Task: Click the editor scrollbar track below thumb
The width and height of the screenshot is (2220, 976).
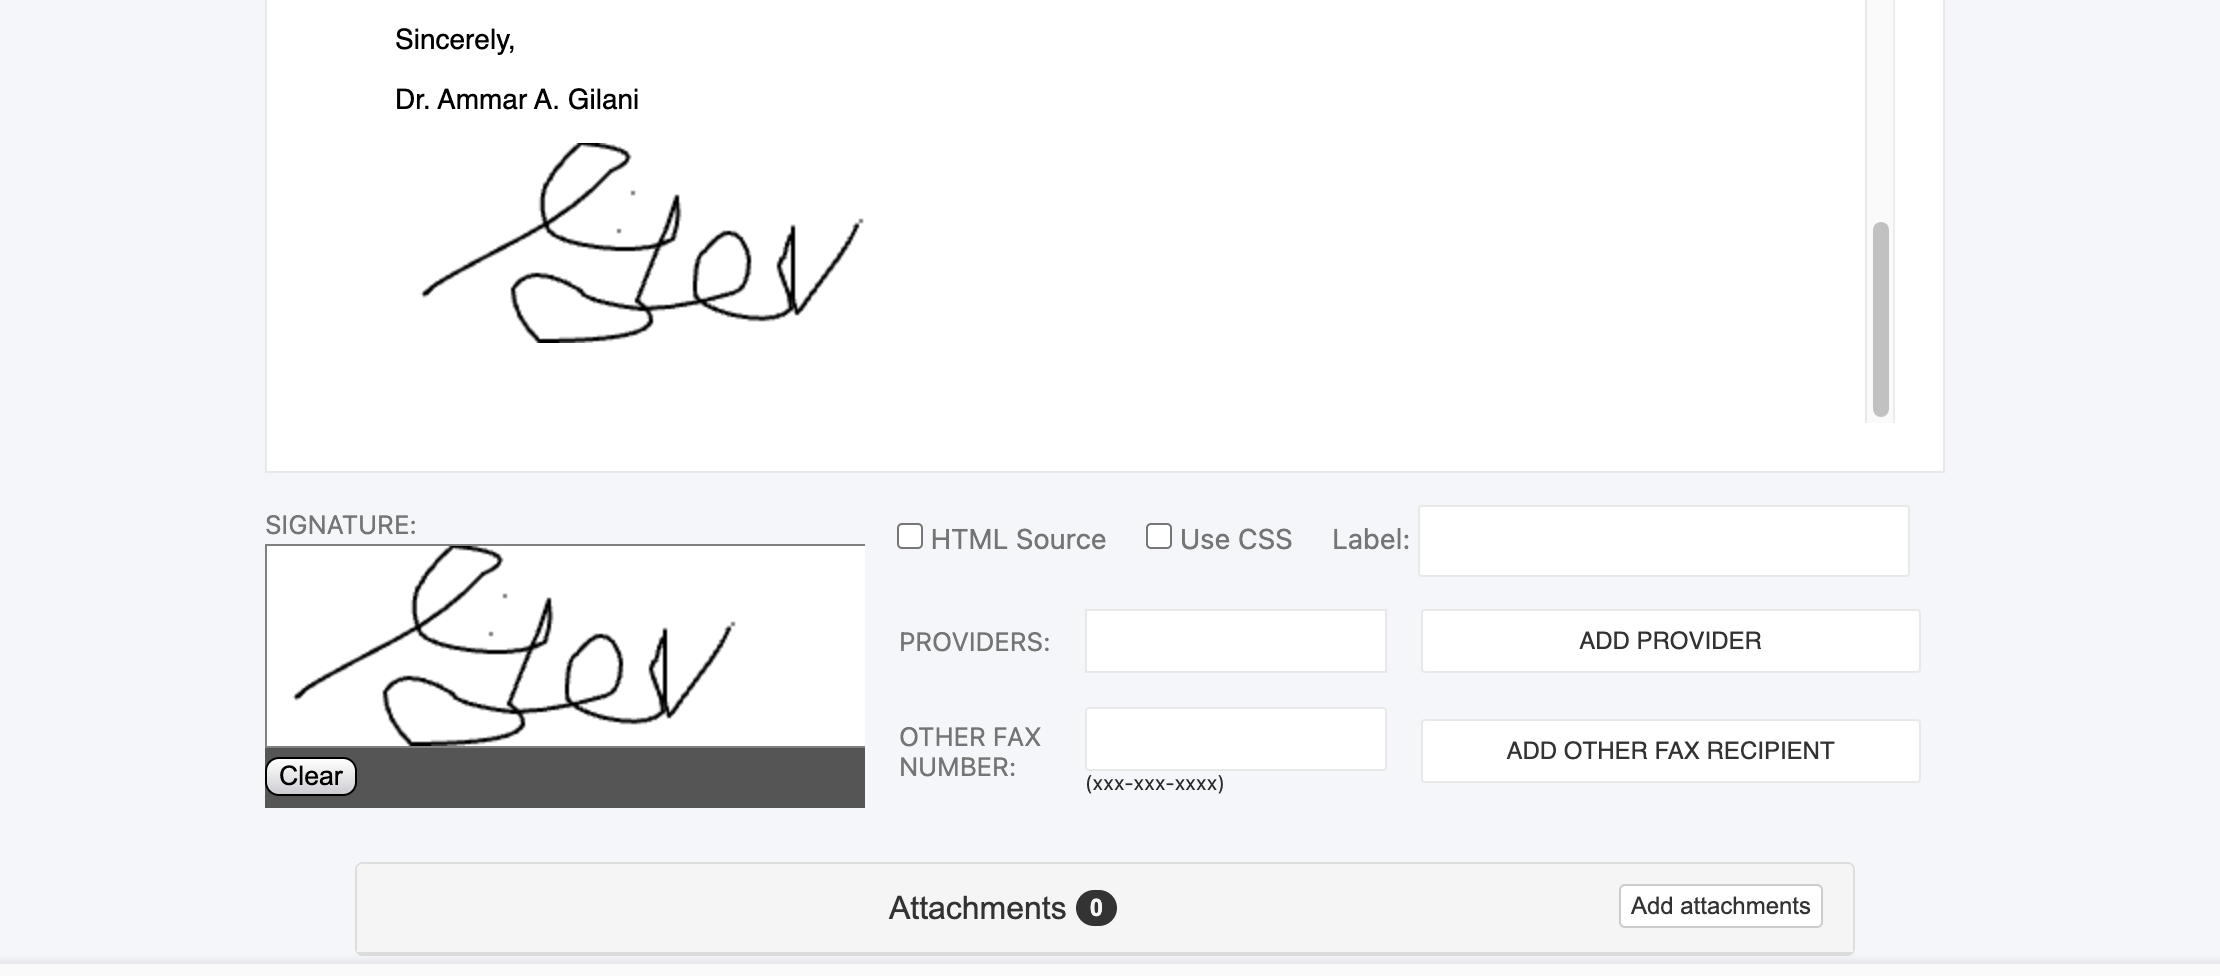Action: pos(1881,420)
